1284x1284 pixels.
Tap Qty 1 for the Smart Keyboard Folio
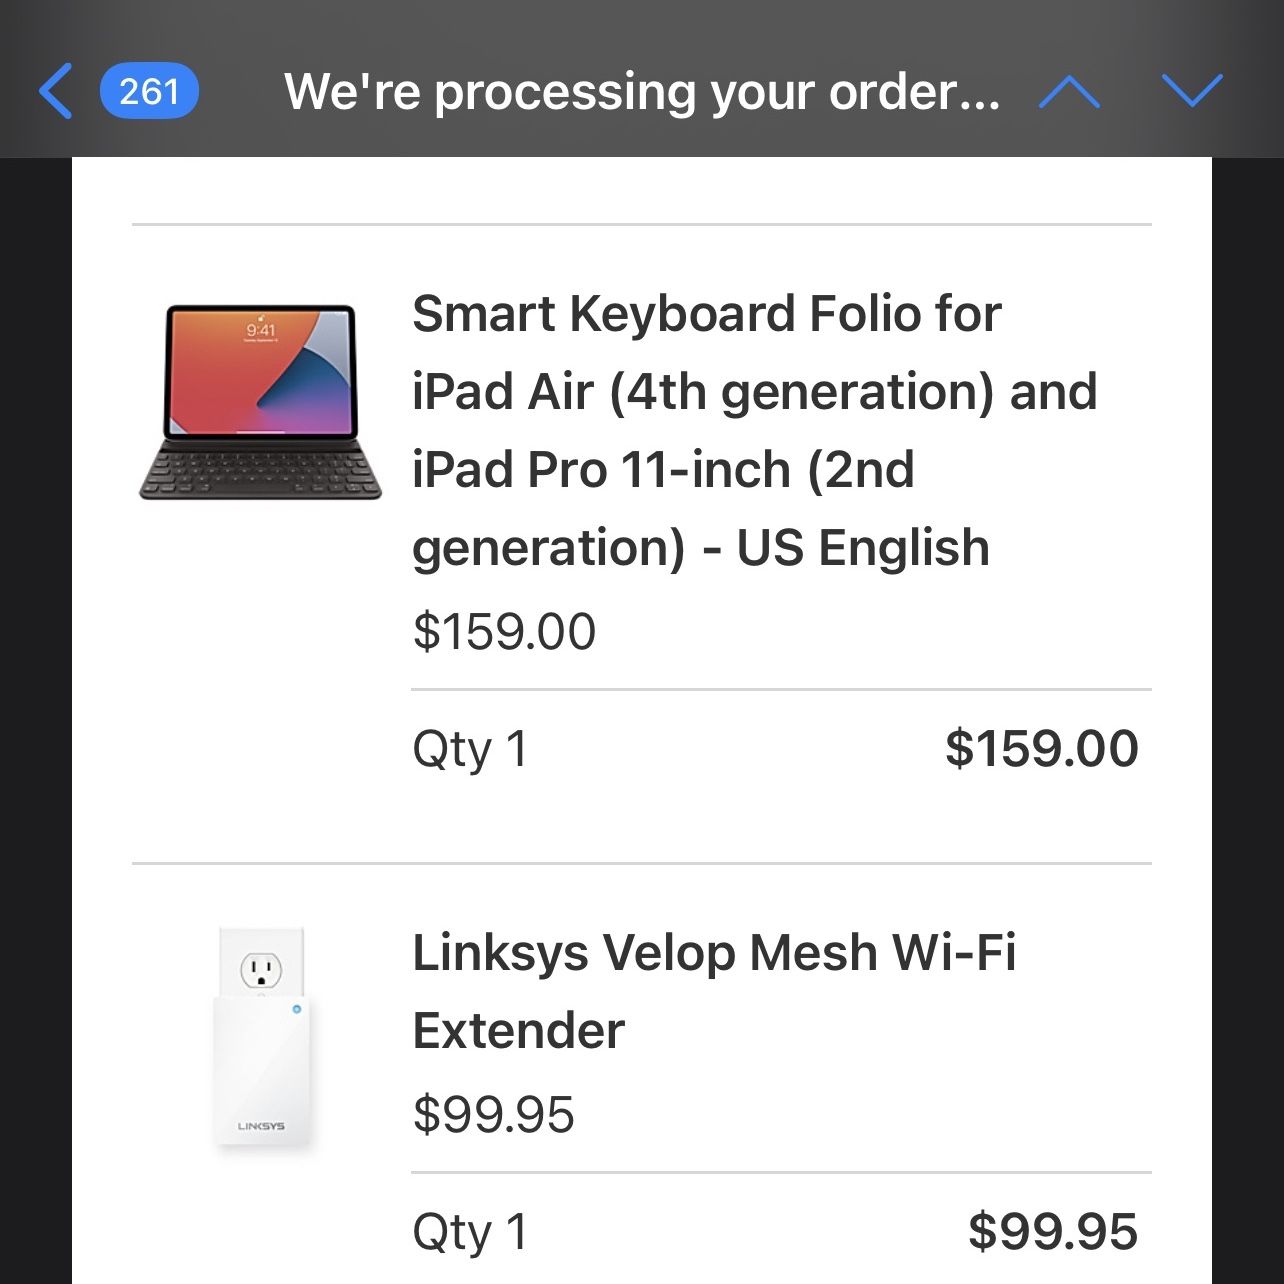[x=470, y=750]
